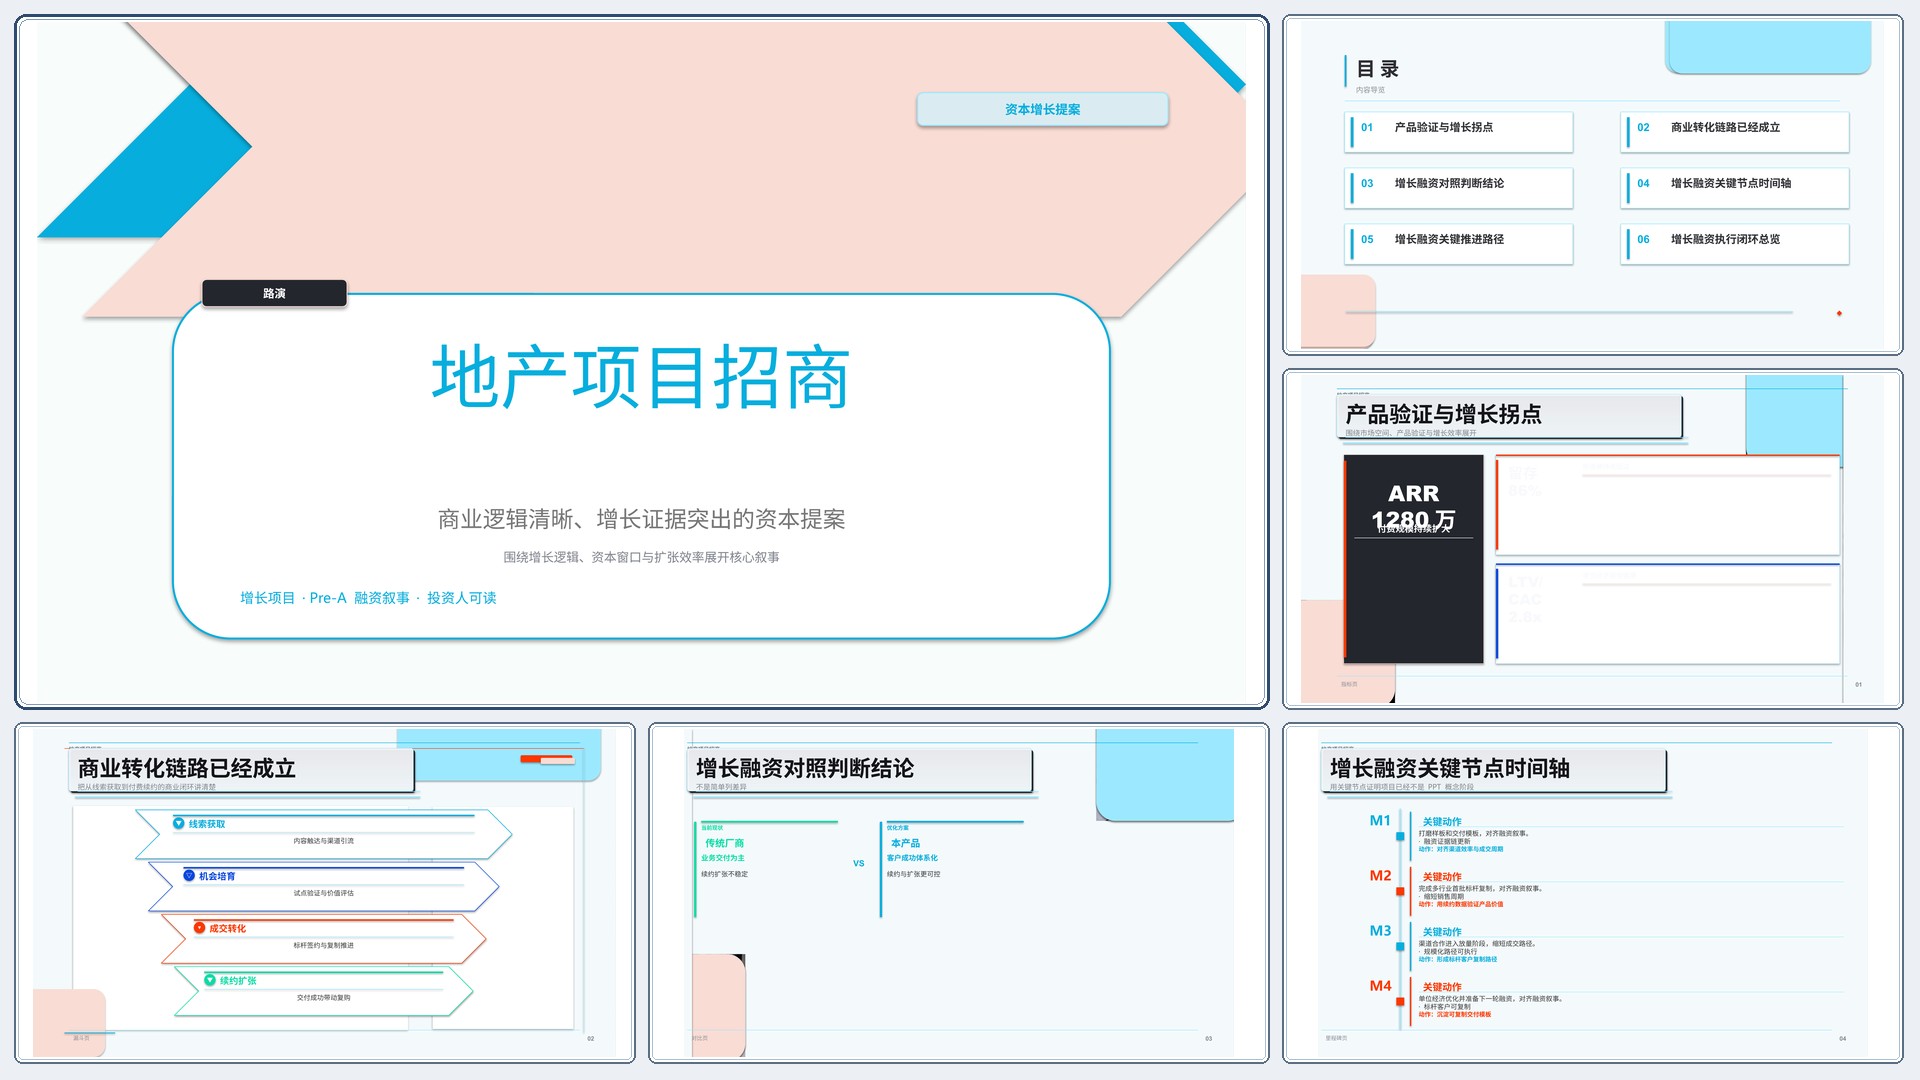Click the 资本增长提案 label button
Viewport: 1920px width, 1080px height.
tap(1042, 109)
